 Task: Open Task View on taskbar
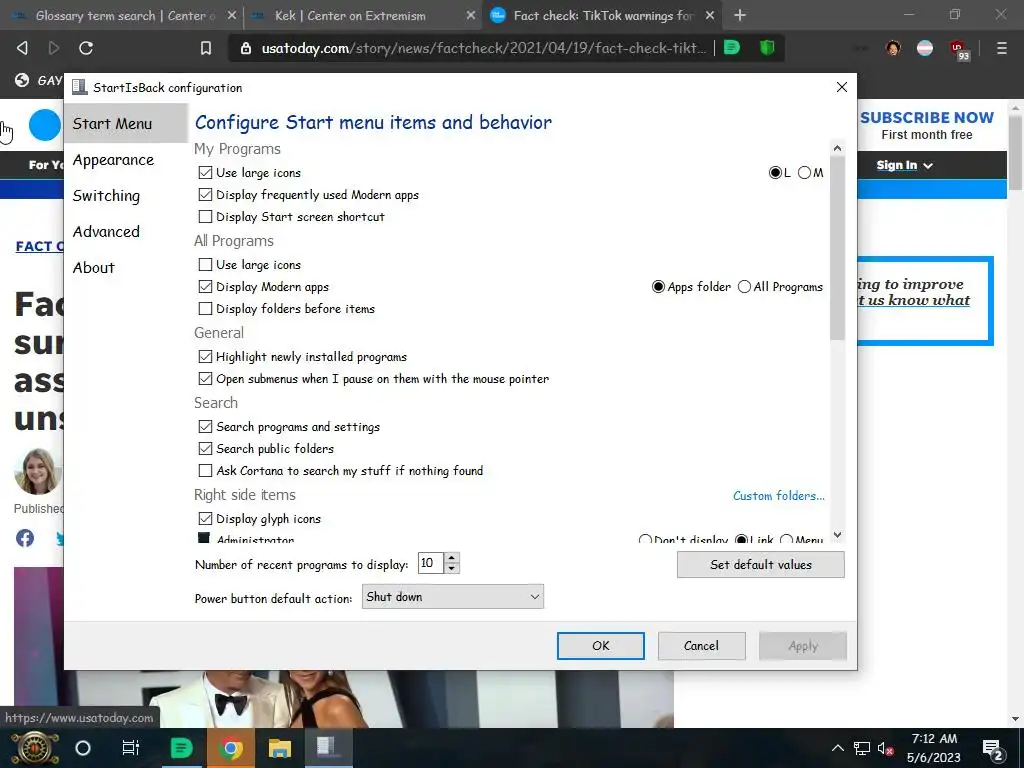coord(131,748)
